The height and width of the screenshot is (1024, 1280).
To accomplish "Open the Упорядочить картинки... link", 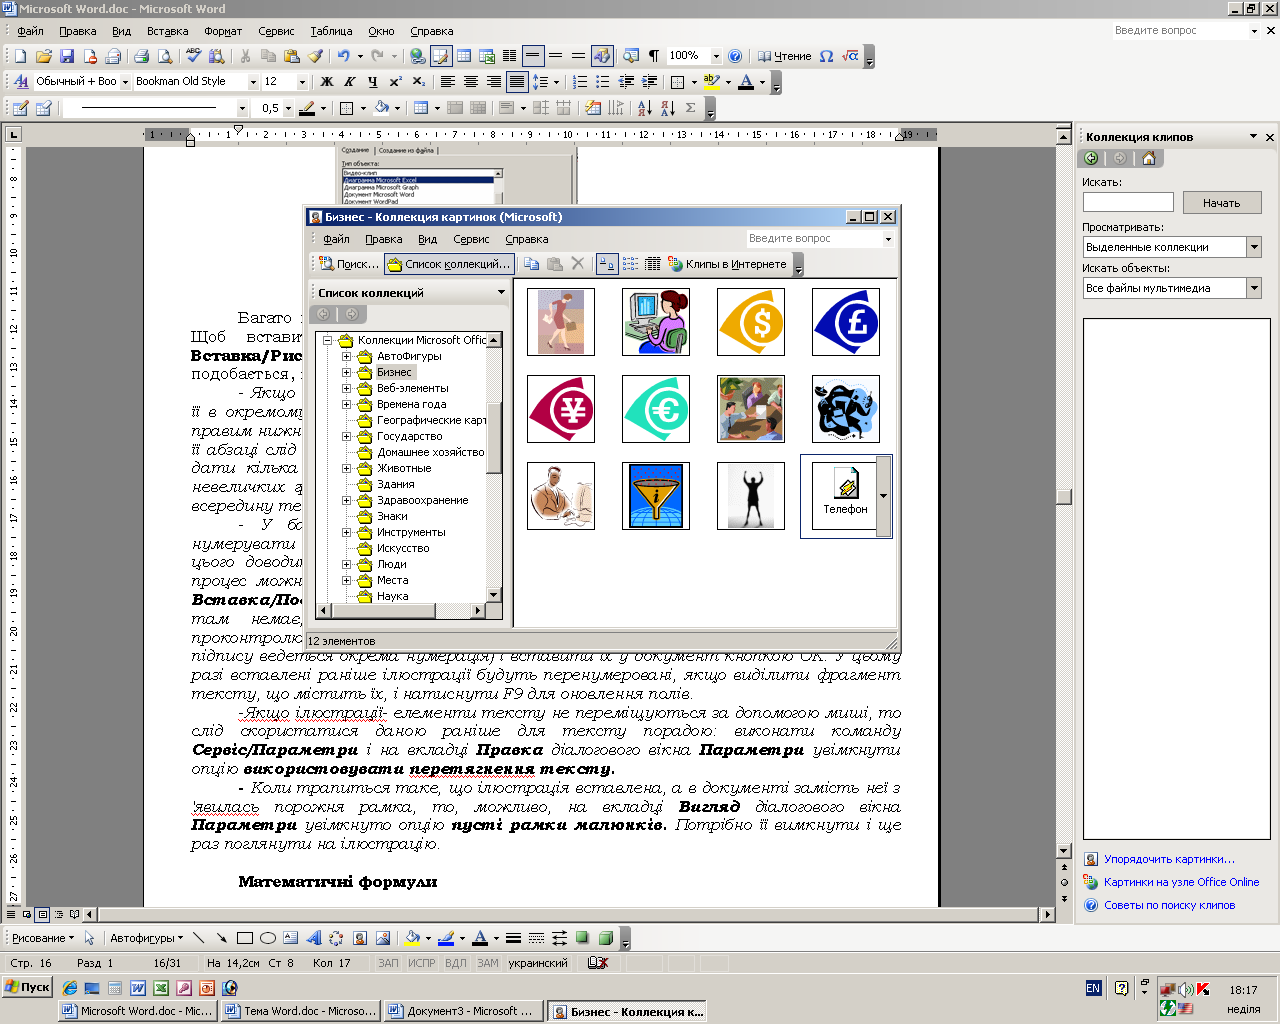I will click(x=1169, y=859).
